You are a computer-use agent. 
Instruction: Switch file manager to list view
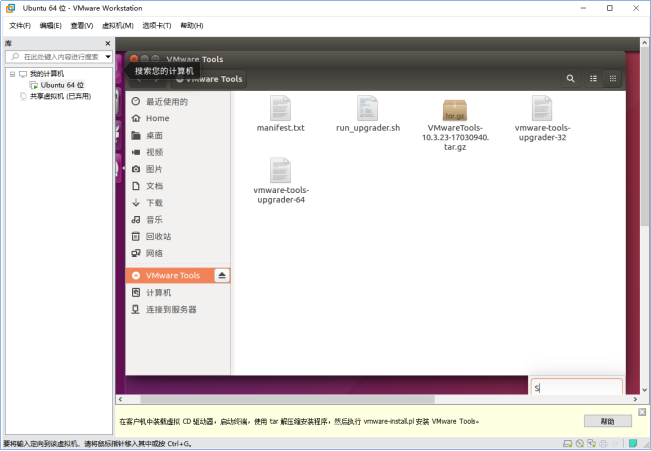[x=593, y=78]
